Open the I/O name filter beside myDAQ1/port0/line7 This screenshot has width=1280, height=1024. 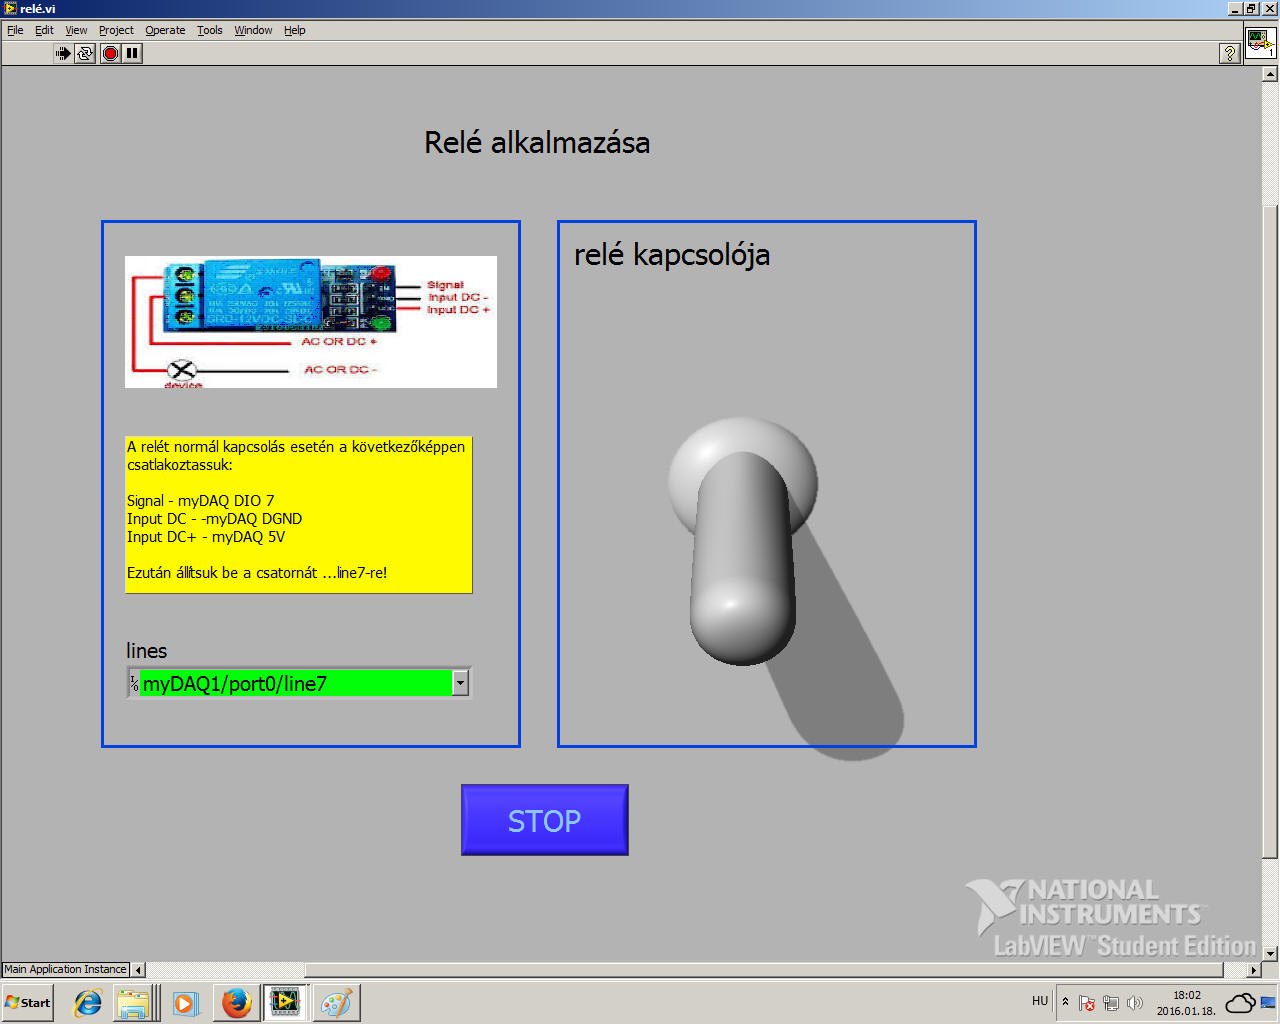134,684
